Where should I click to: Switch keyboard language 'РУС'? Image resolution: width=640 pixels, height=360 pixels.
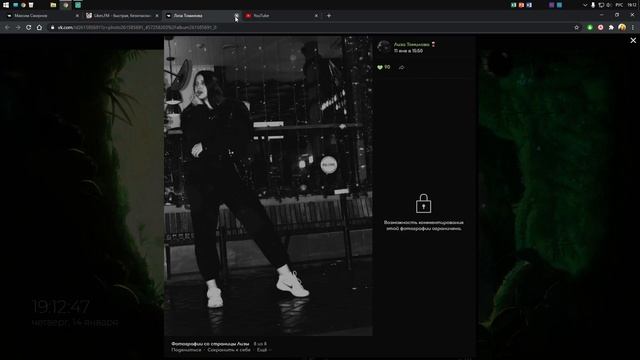[619, 5]
